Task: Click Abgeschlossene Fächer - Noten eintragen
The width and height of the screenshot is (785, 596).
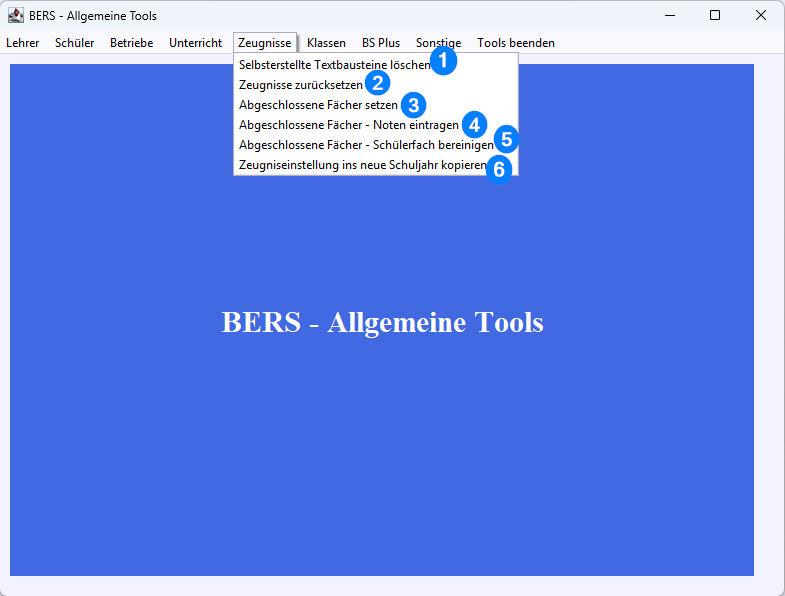Action: coord(348,125)
